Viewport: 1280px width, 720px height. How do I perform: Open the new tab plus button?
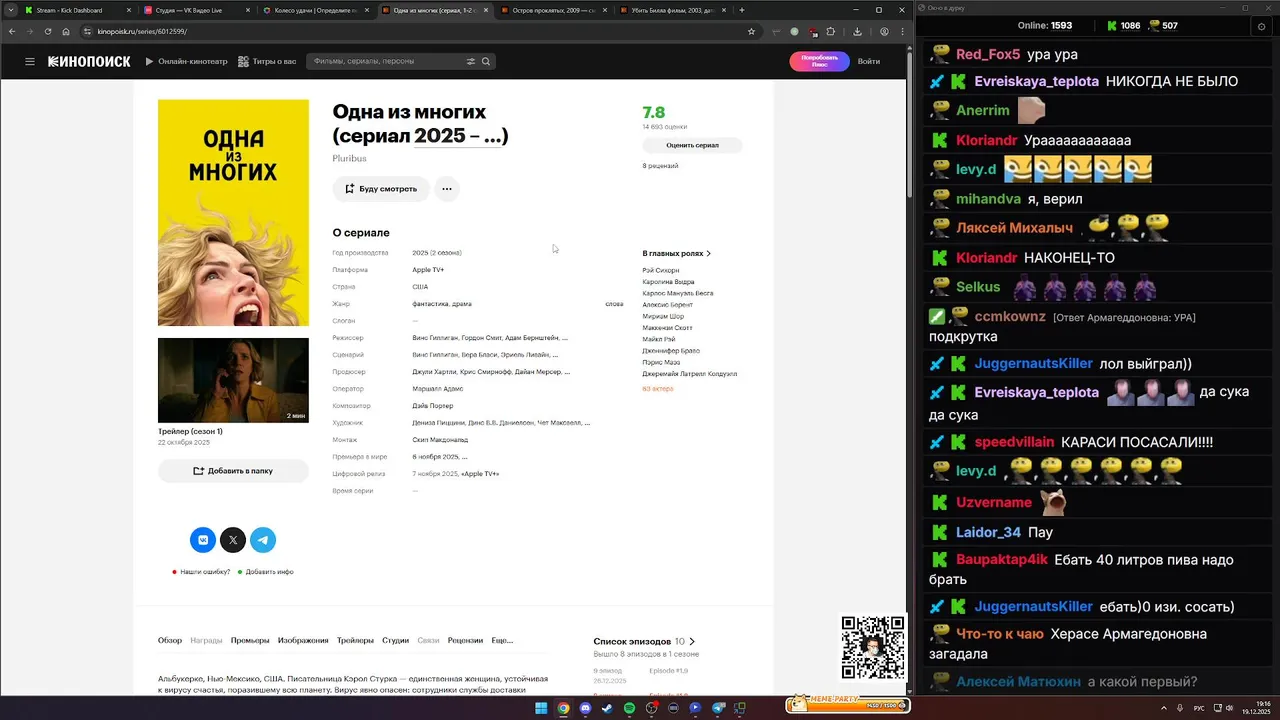pyautogui.click(x=741, y=10)
